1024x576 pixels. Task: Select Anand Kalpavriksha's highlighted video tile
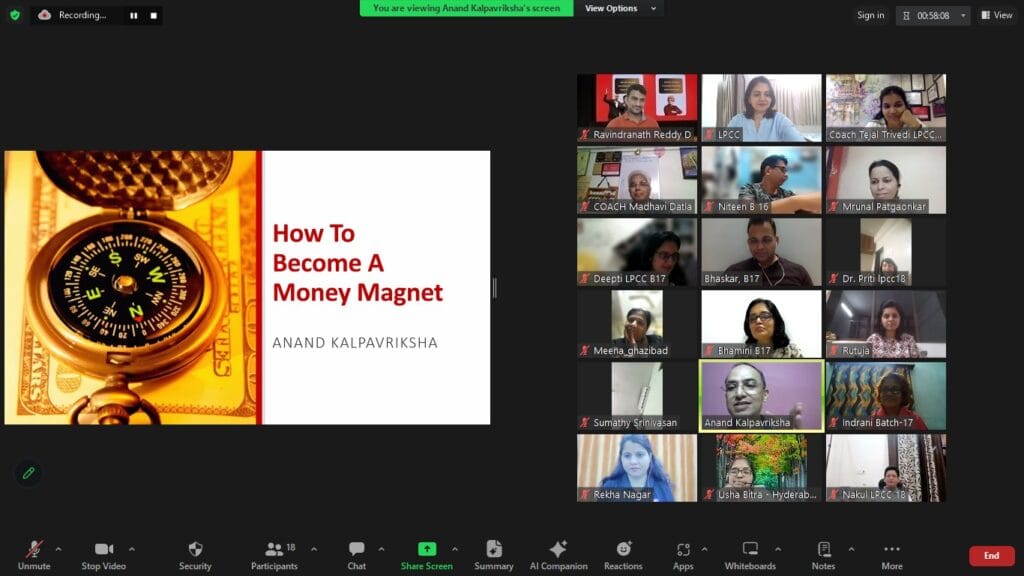[x=761, y=396]
